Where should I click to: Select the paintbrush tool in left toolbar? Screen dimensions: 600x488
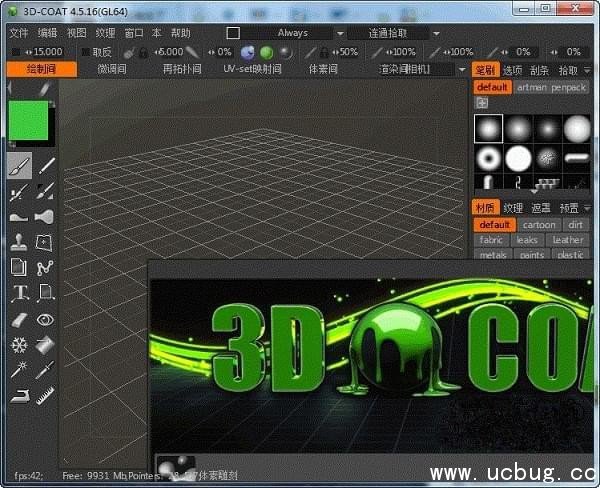point(19,166)
